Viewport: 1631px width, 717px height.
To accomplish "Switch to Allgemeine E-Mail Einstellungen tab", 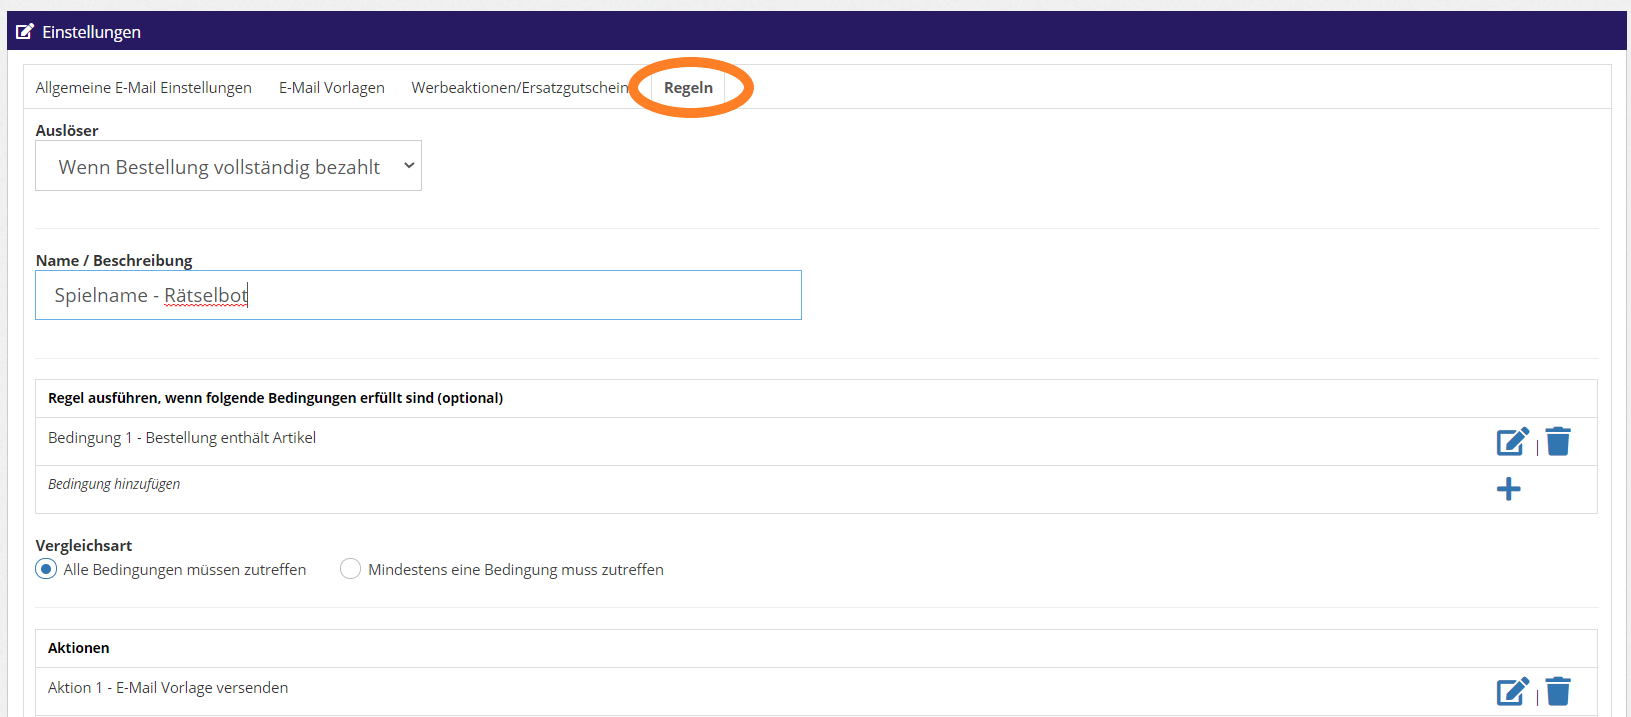I will point(143,88).
